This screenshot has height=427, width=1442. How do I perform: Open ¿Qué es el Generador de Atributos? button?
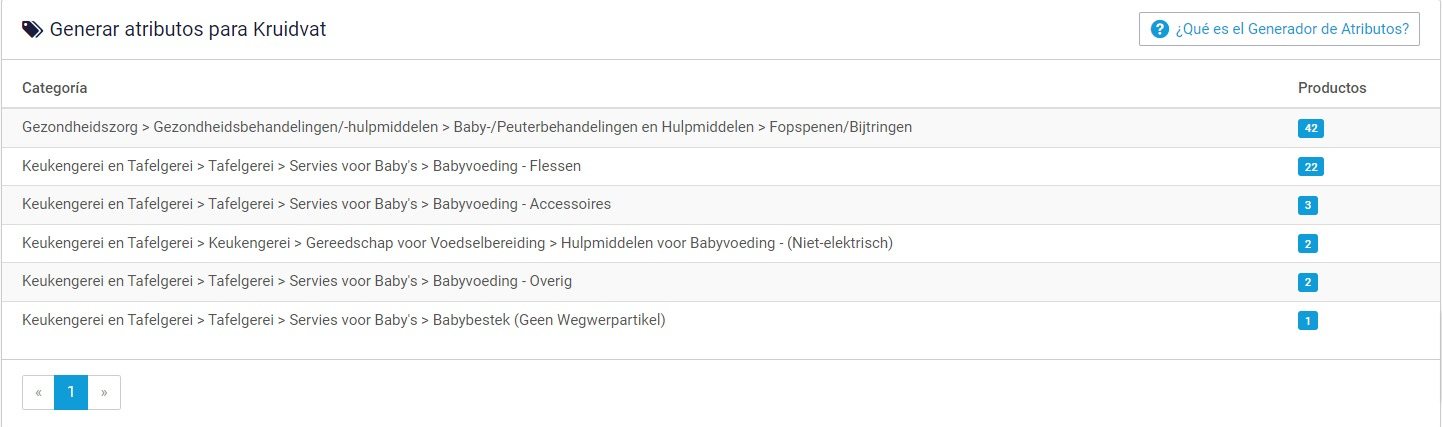pyautogui.click(x=1279, y=29)
